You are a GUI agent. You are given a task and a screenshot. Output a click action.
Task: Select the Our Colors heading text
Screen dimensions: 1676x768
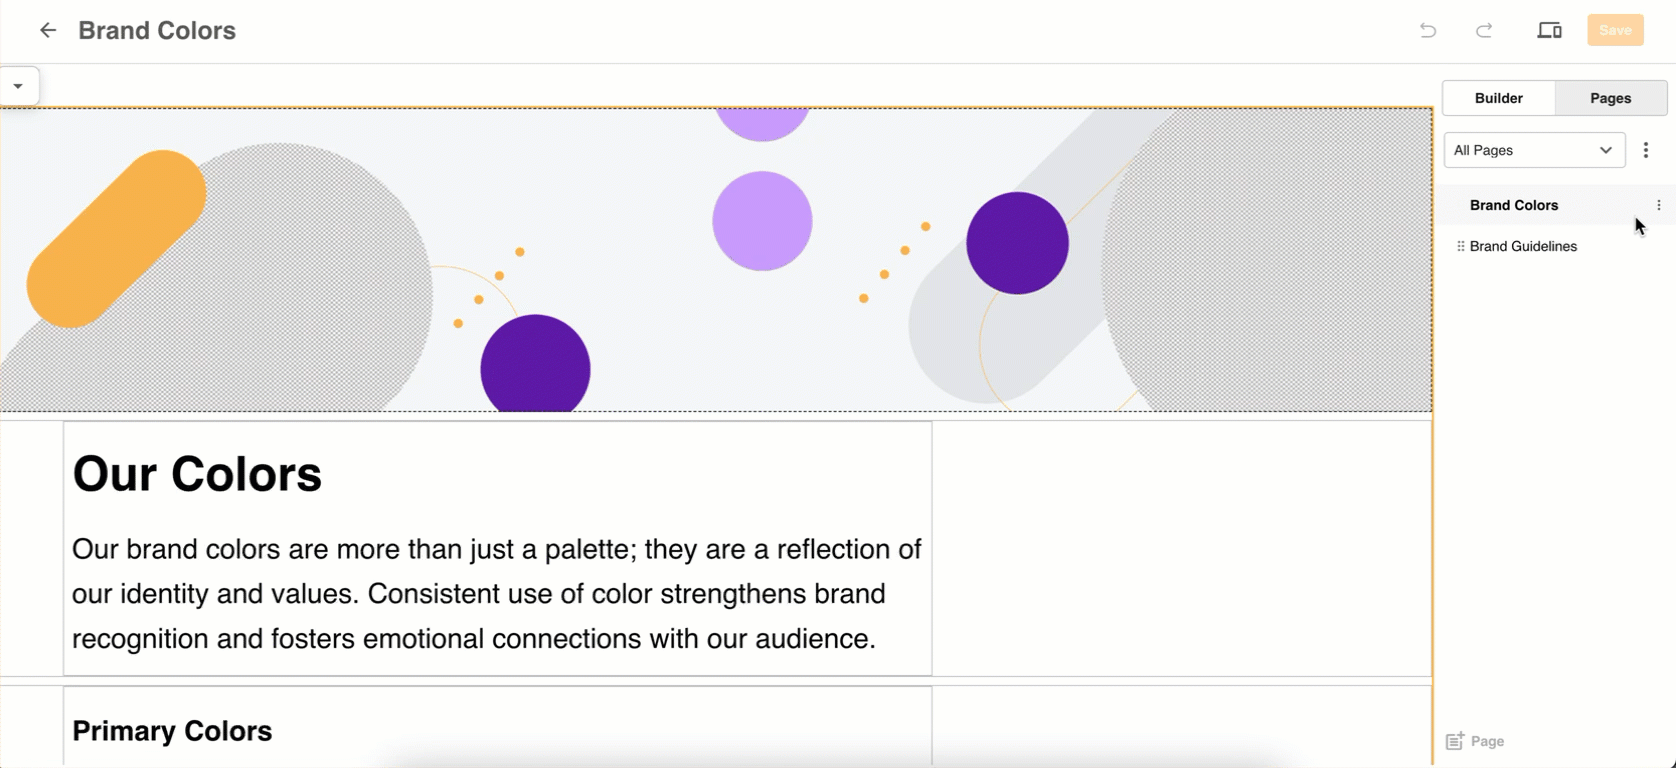196,473
